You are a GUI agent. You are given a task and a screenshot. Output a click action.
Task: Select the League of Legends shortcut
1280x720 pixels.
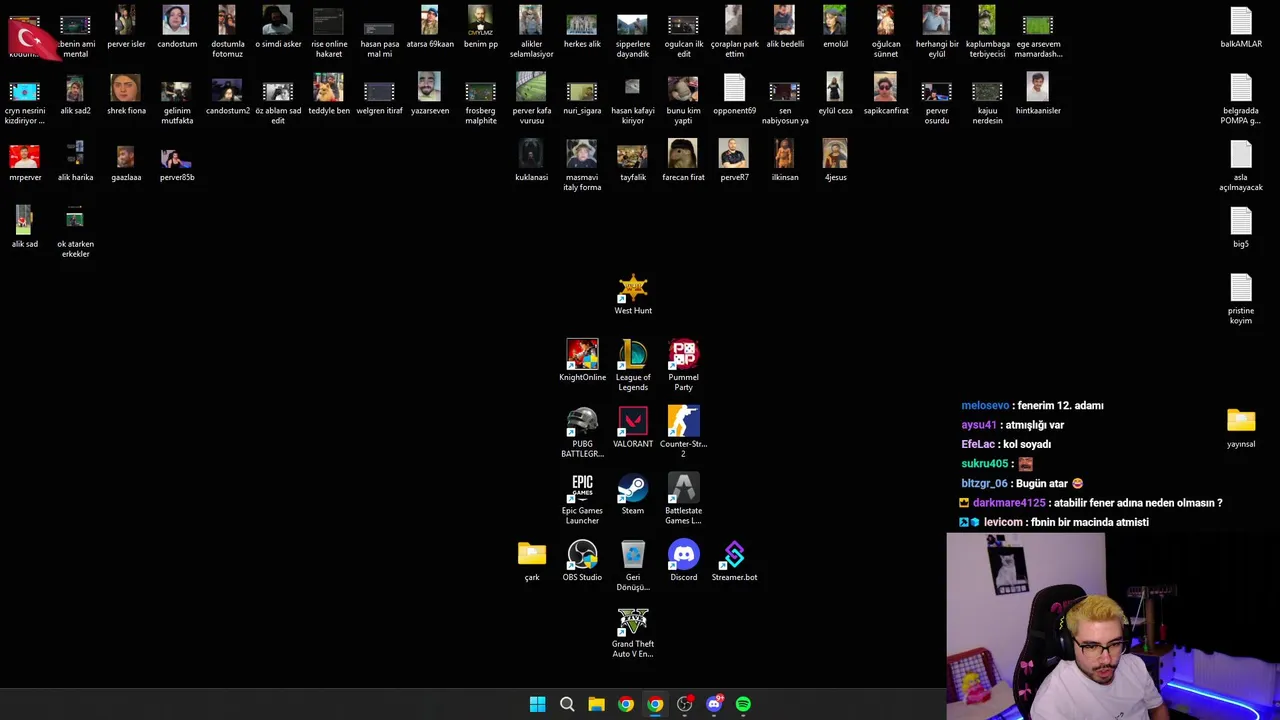click(633, 366)
